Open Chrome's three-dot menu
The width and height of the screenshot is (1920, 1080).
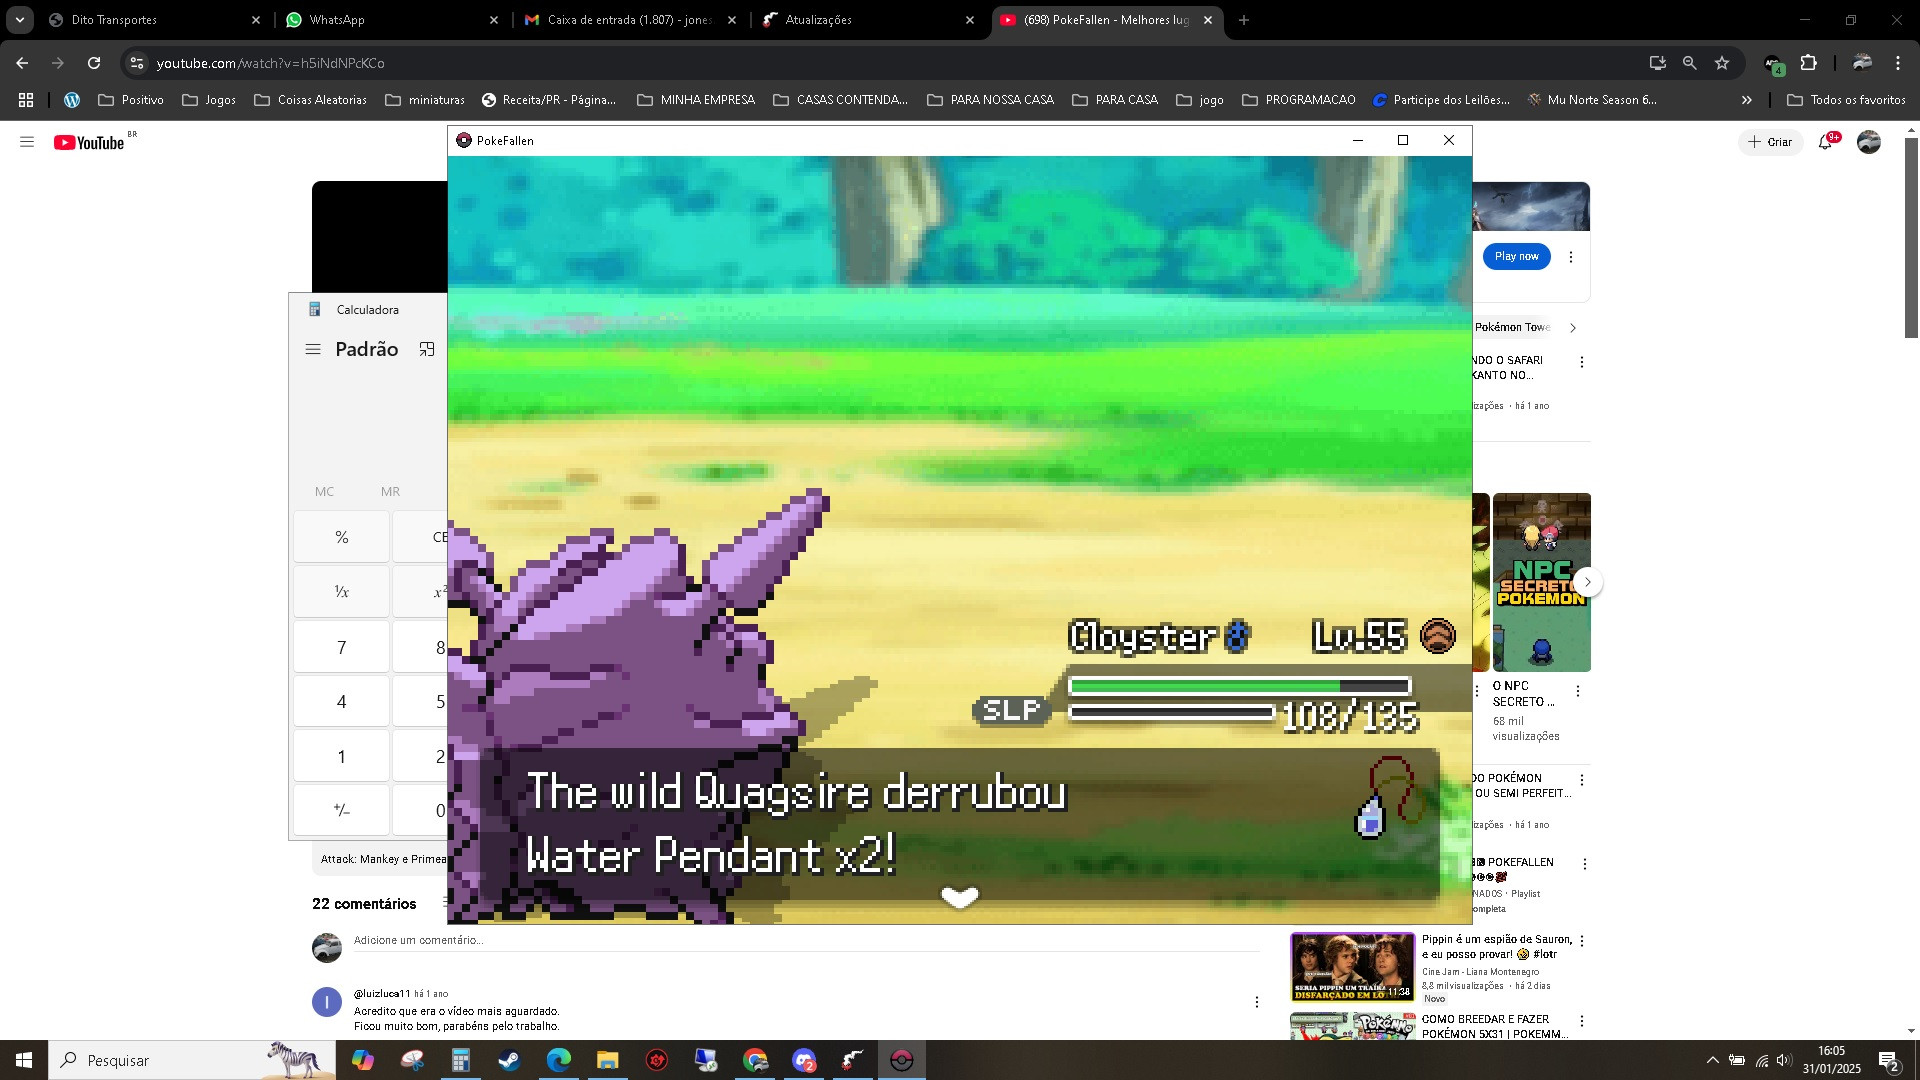coord(1898,63)
